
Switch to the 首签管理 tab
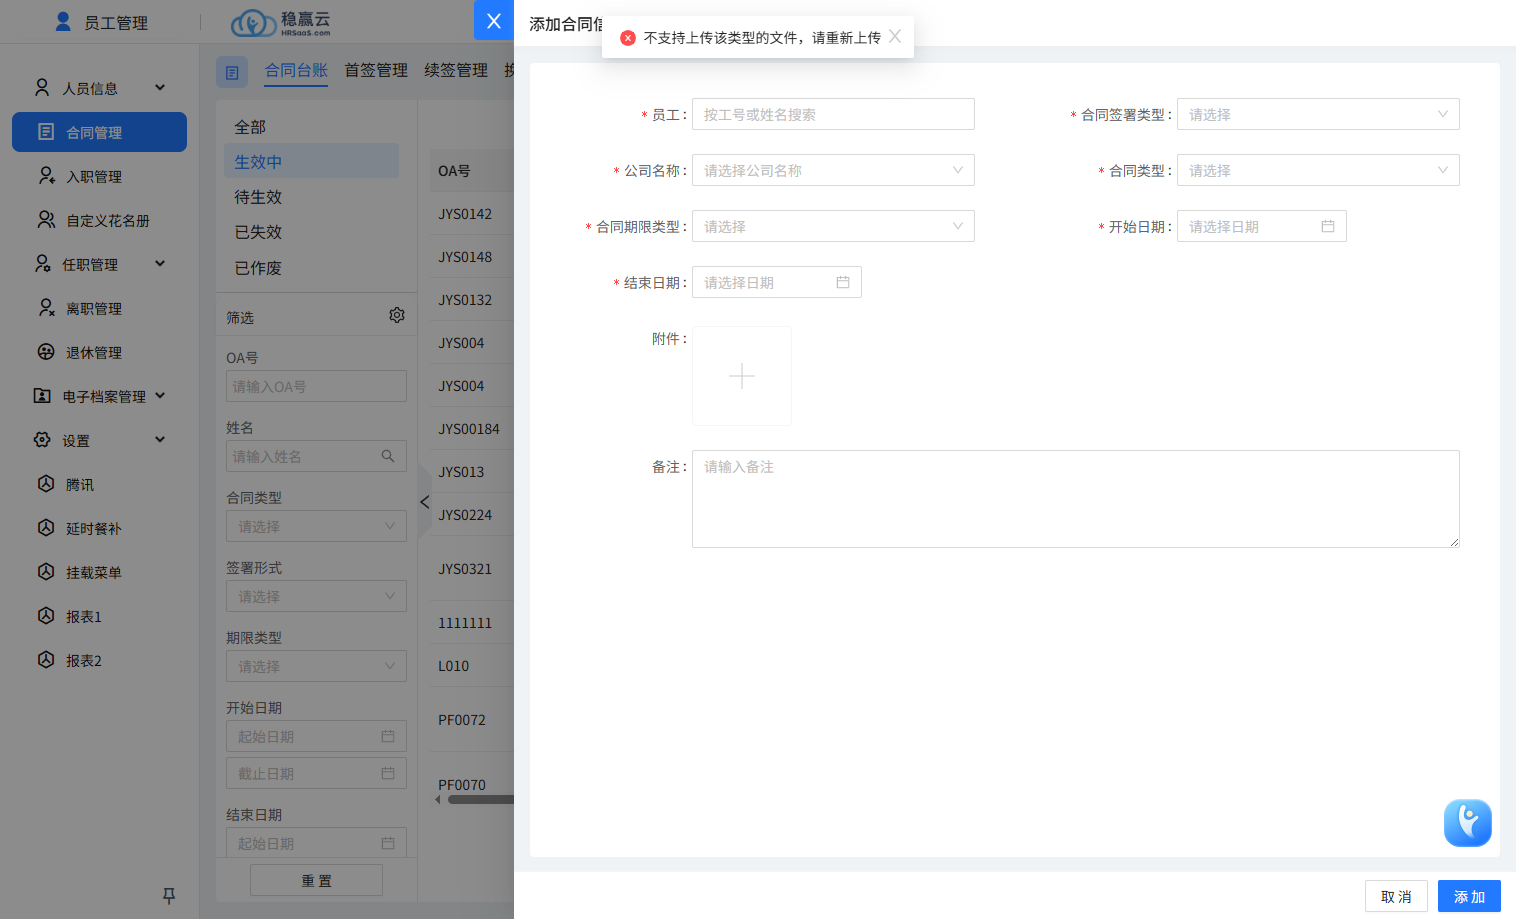(376, 70)
